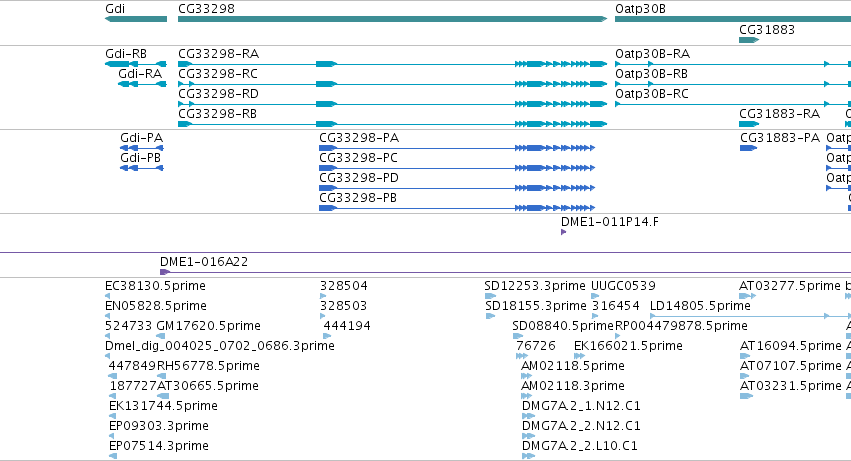Click the Gdi-PB protein label
Viewport: 851px width, 461px height.
(141, 158)
